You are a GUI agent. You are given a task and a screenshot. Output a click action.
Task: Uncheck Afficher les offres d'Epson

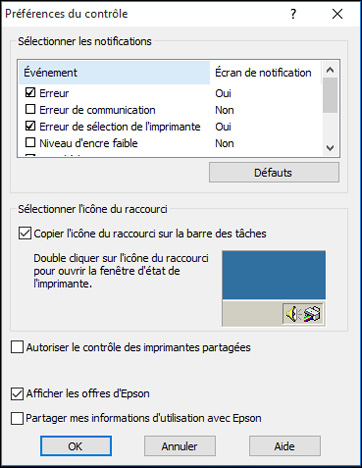pos(17,393)
